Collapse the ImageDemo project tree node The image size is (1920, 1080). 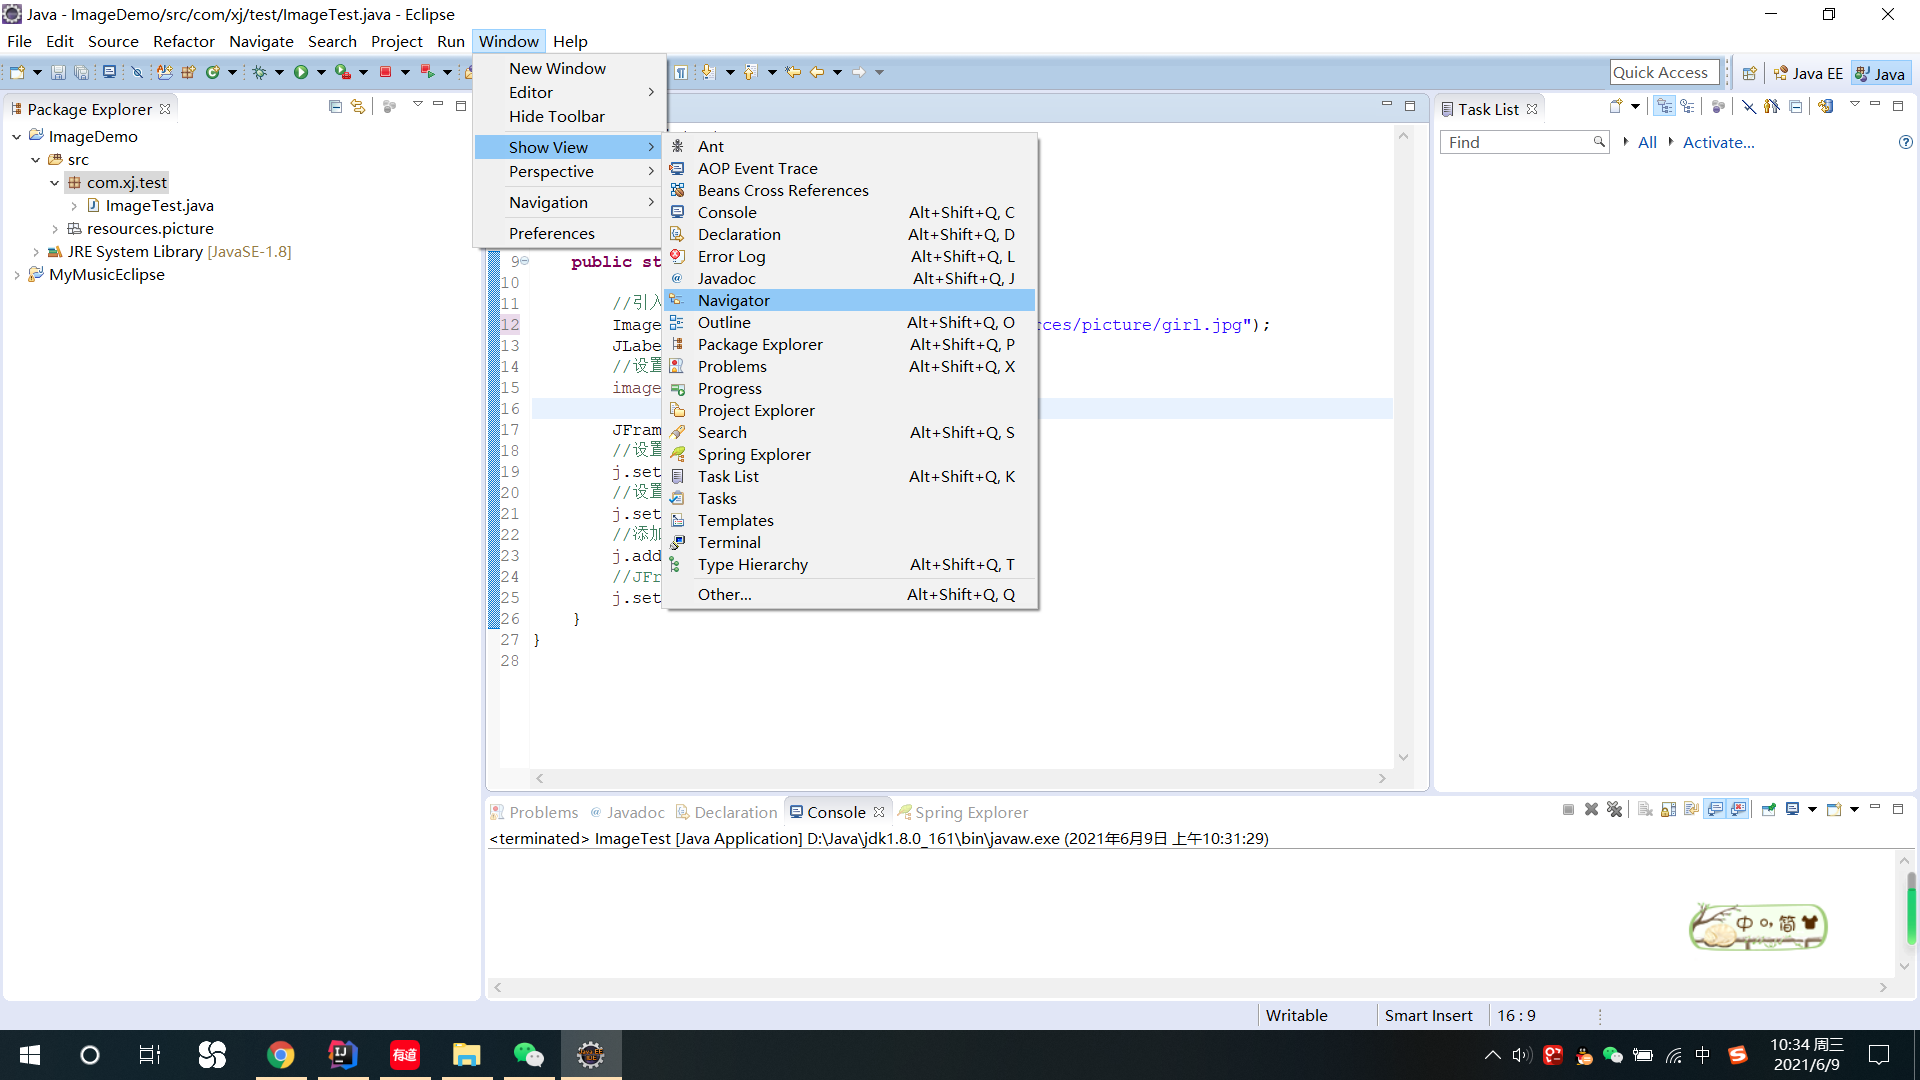click(x=17, y=136)
